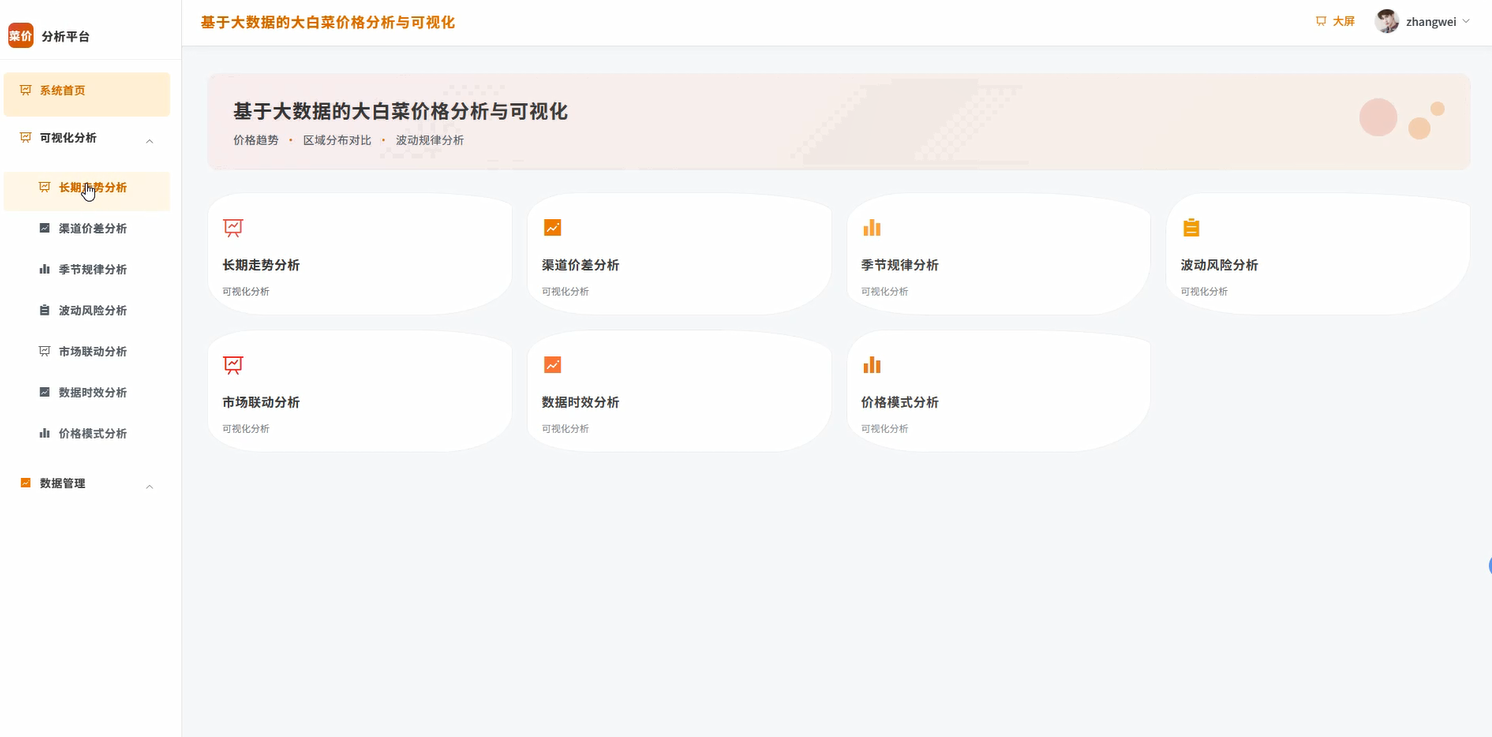Click the 数据时效分析 card title
This screenshot has width=1492, height=737.
pyautogui.click(x=580, y=402)
